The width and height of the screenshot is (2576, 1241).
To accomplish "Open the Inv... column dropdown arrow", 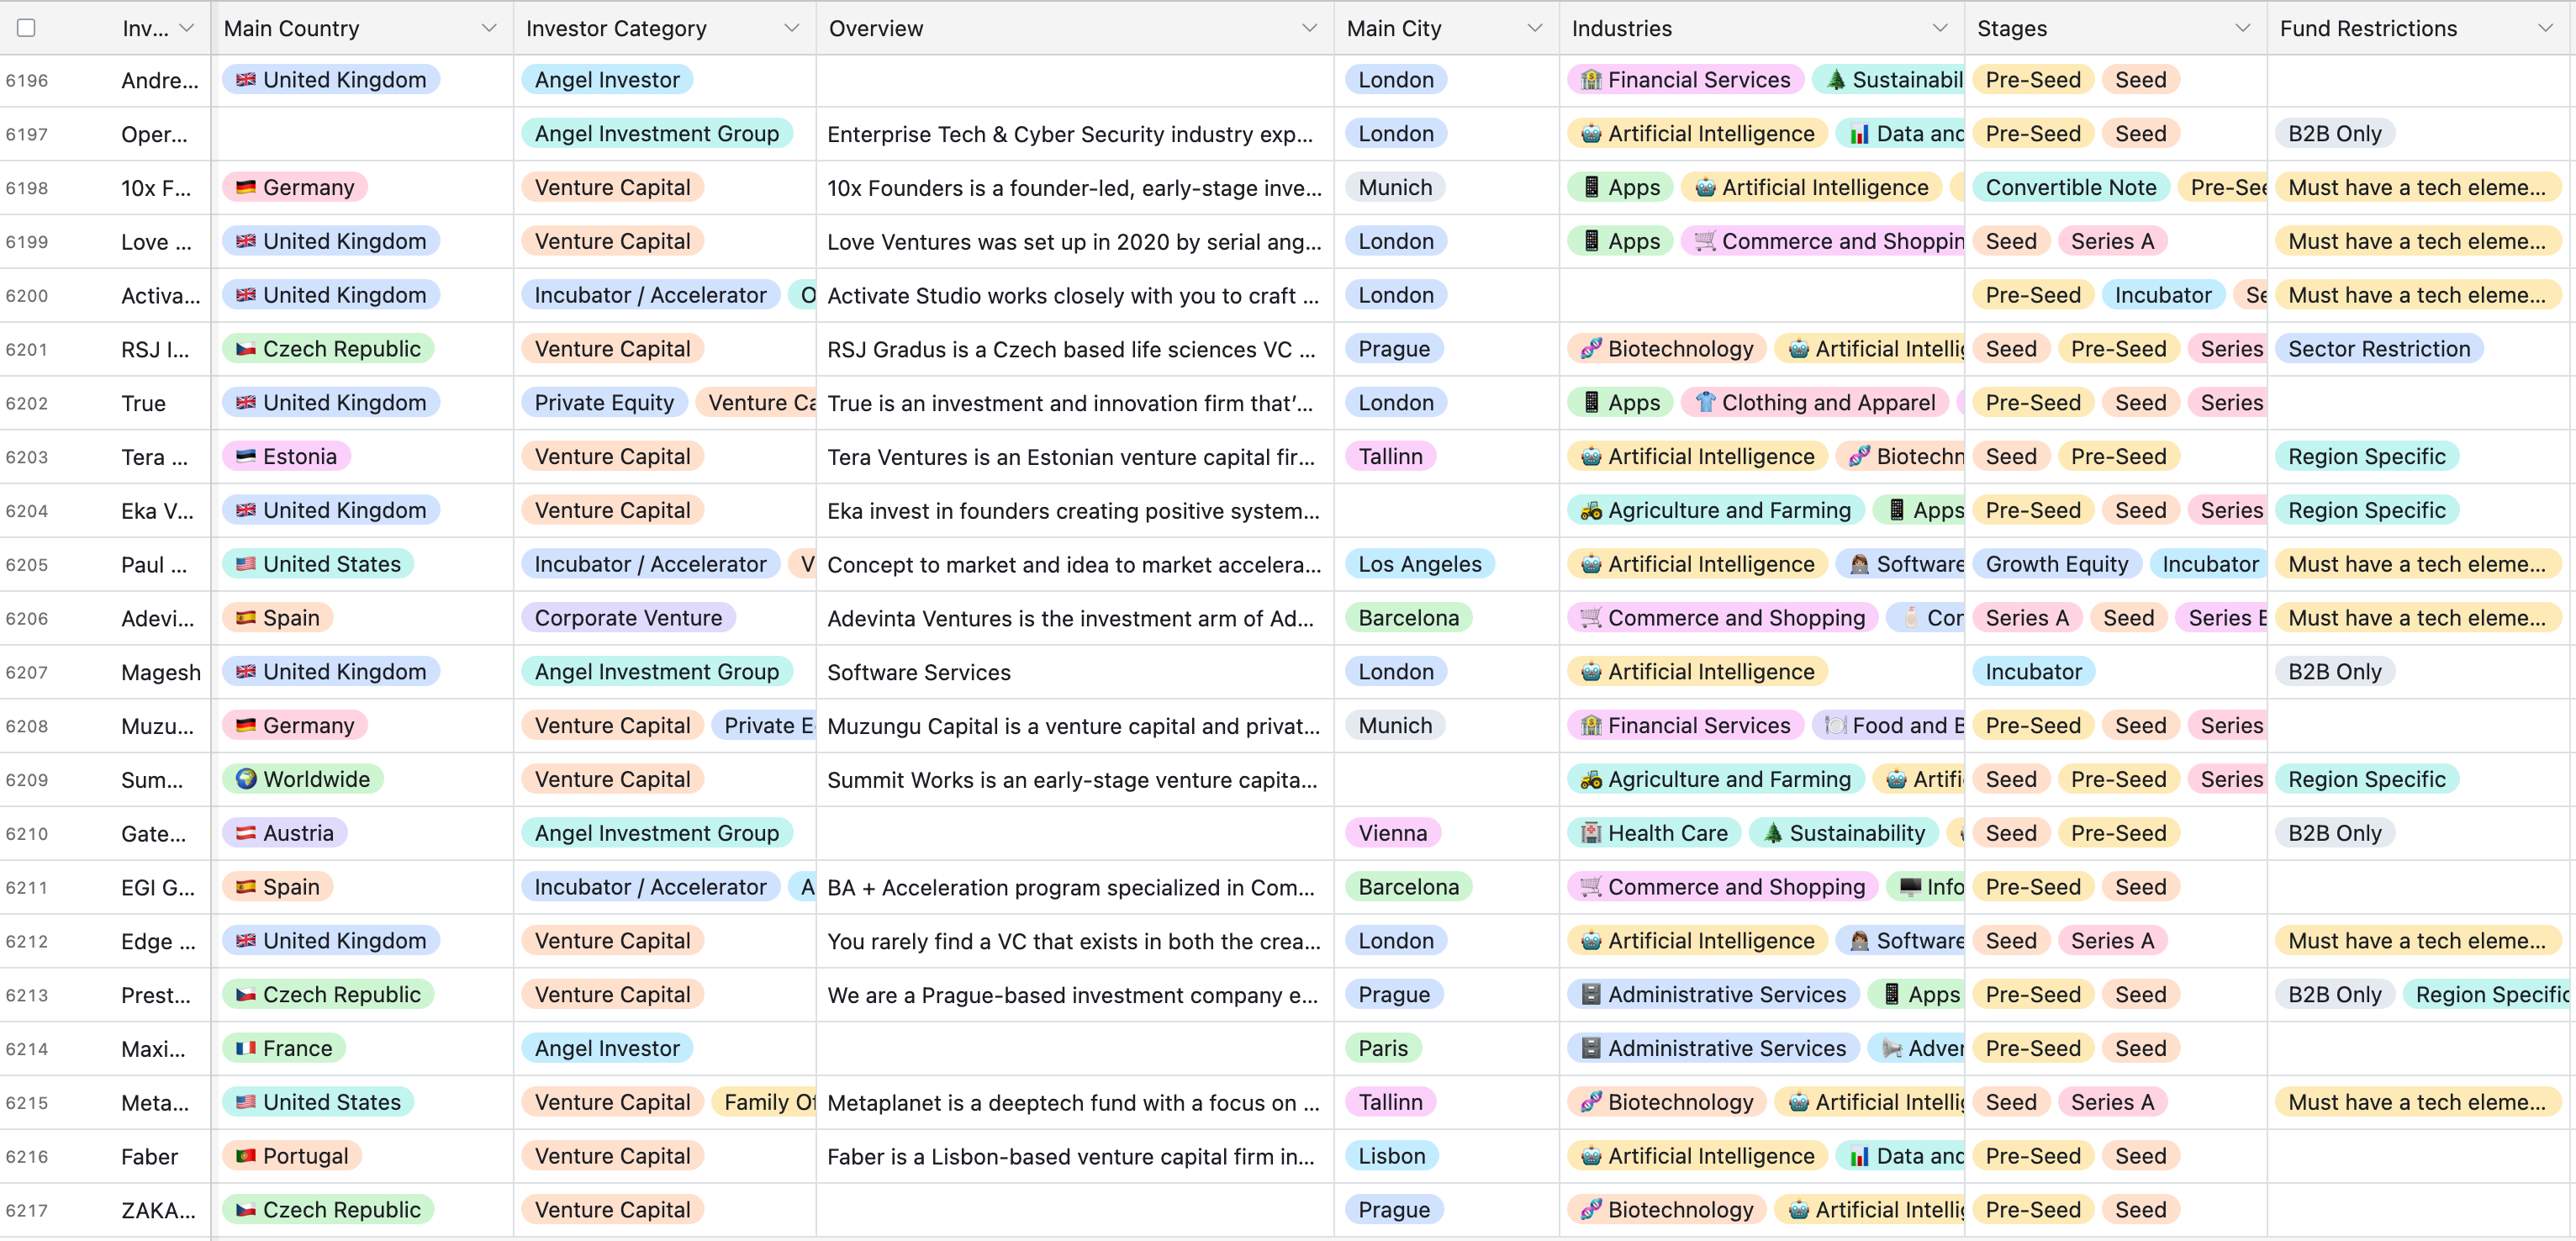I will pos(187,28).
